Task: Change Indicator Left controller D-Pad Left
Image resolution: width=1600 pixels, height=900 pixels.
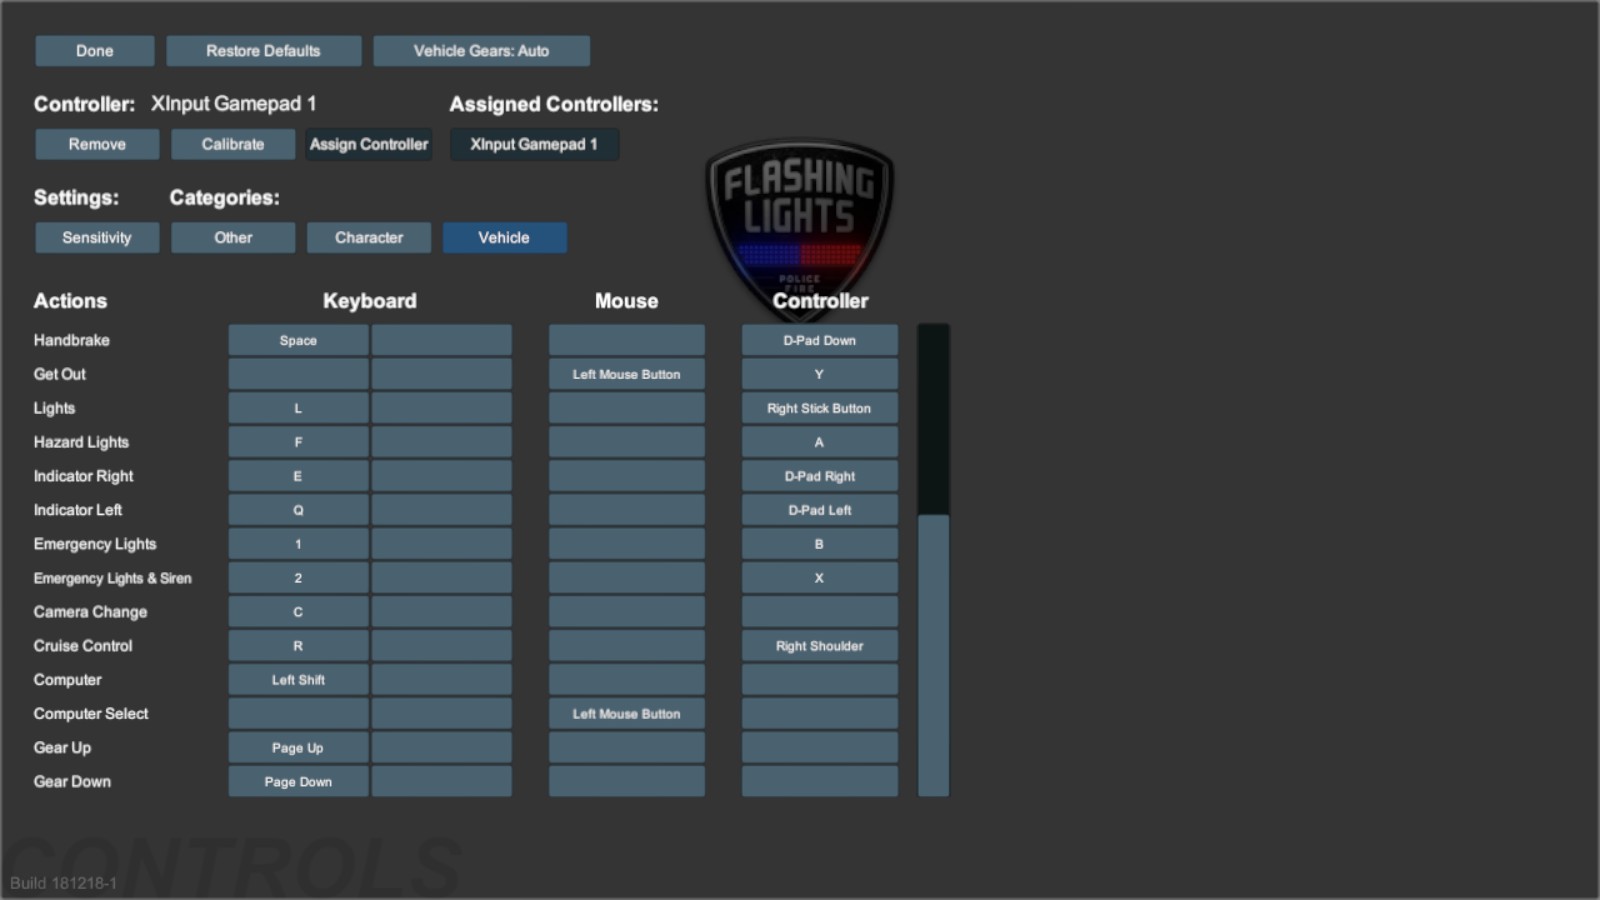Action: pyautogui.click(x=820, y=510)
